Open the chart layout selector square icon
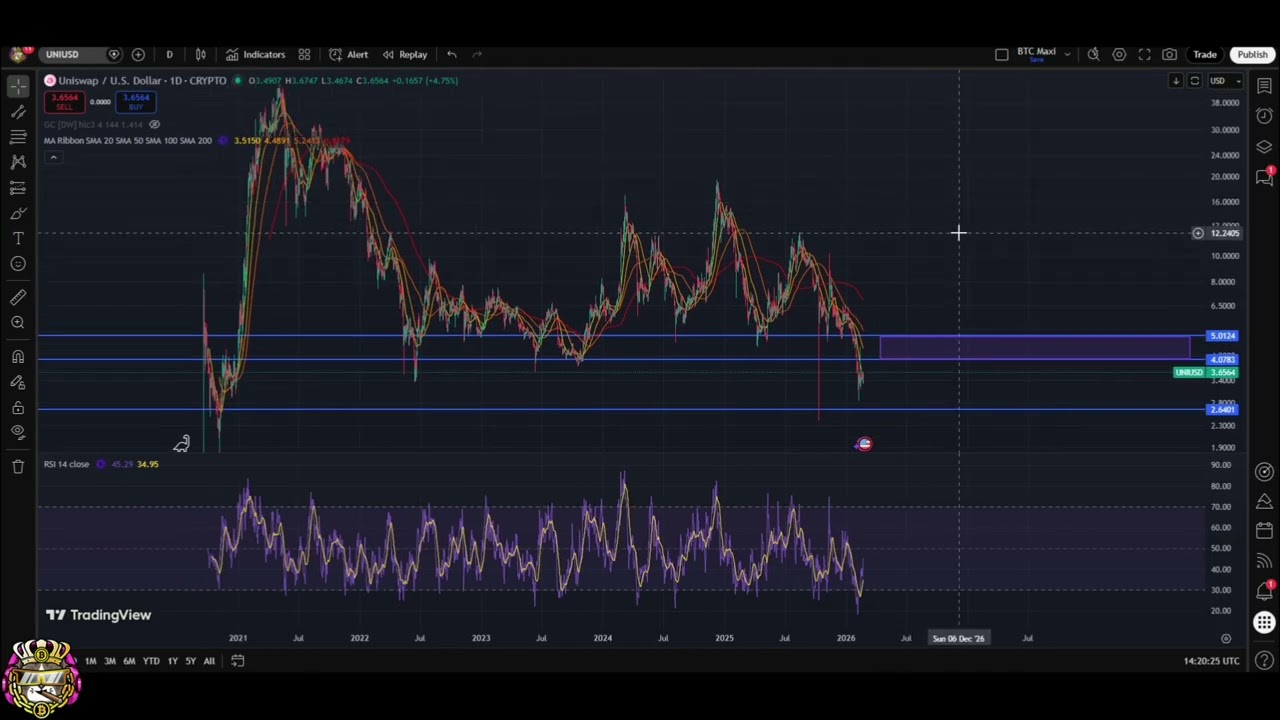Image resolution: width=1280 pixels, height=720 pixels. [1001, 54]
